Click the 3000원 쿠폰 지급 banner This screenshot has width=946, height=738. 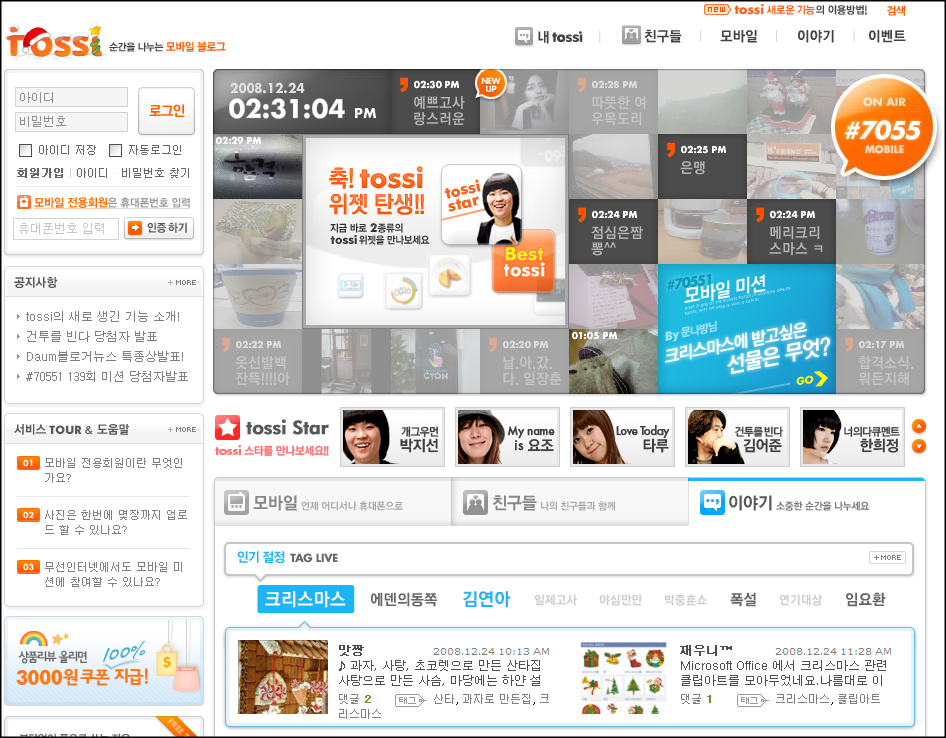click(x=104, y=661)
